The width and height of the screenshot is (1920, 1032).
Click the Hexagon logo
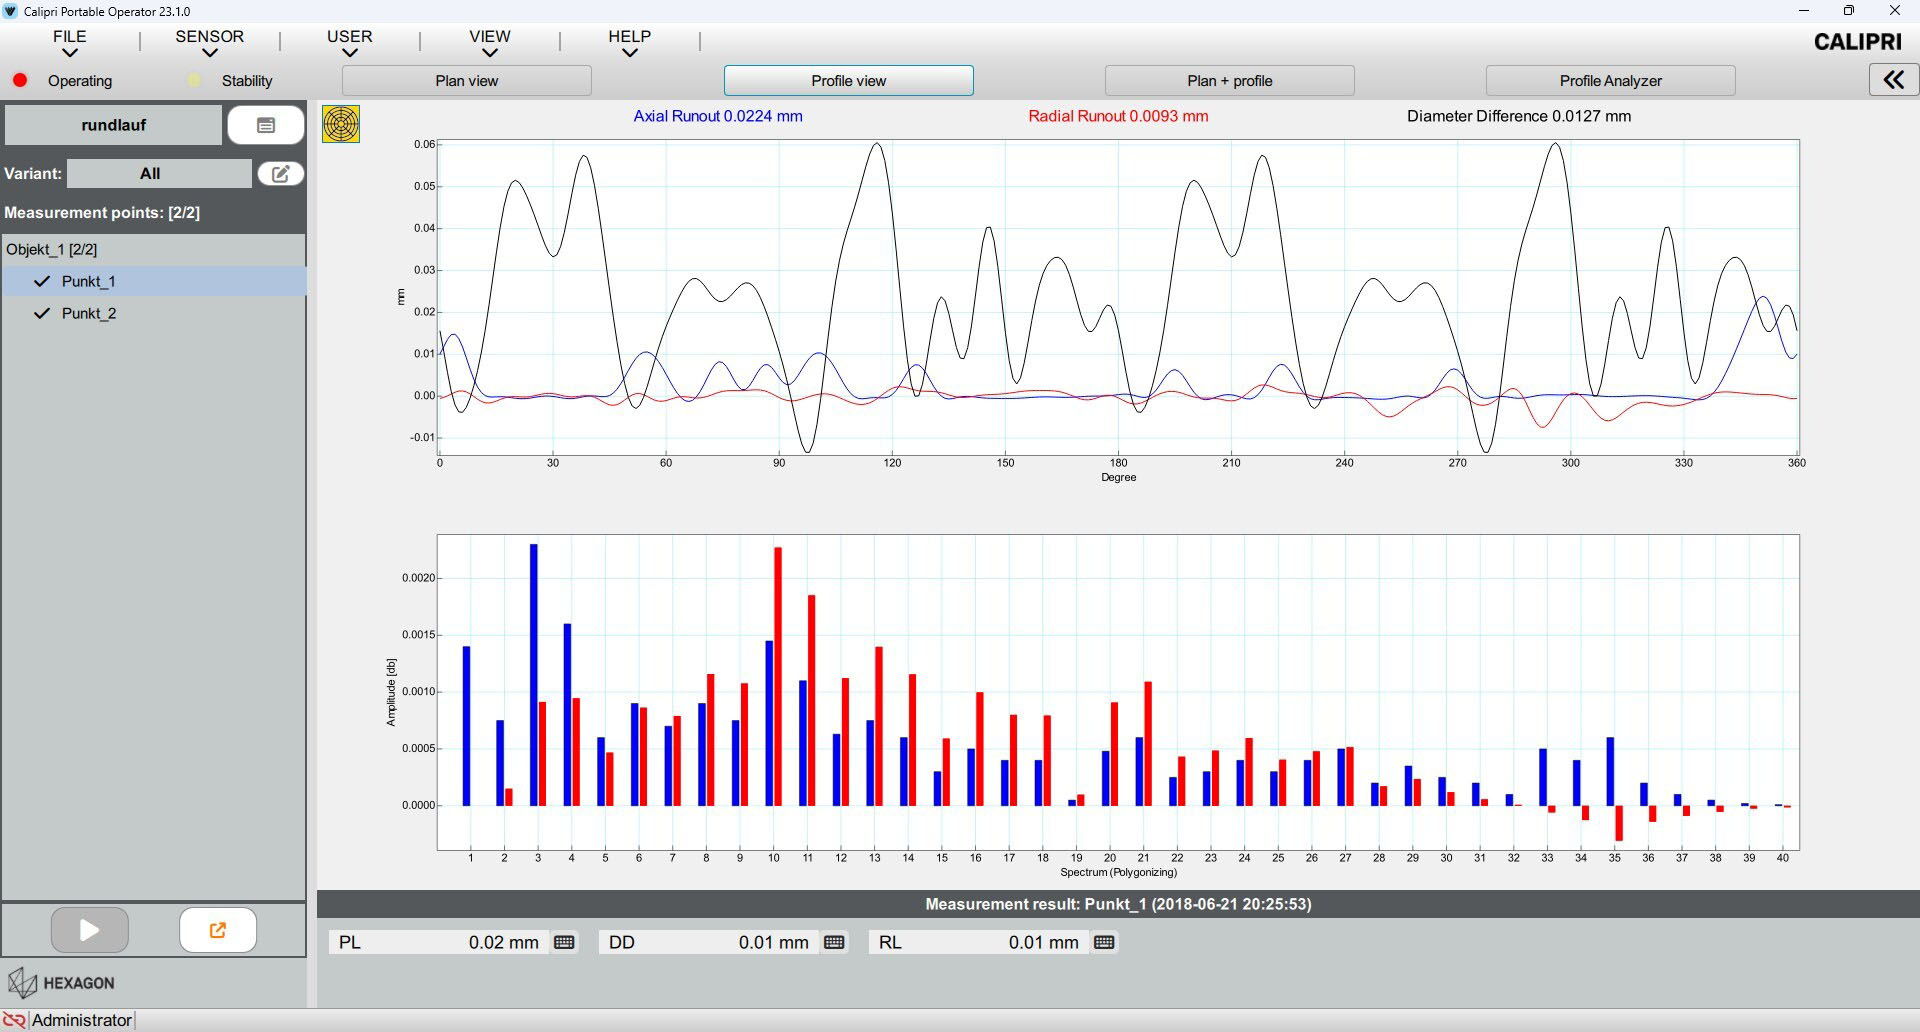pos(61,983)
